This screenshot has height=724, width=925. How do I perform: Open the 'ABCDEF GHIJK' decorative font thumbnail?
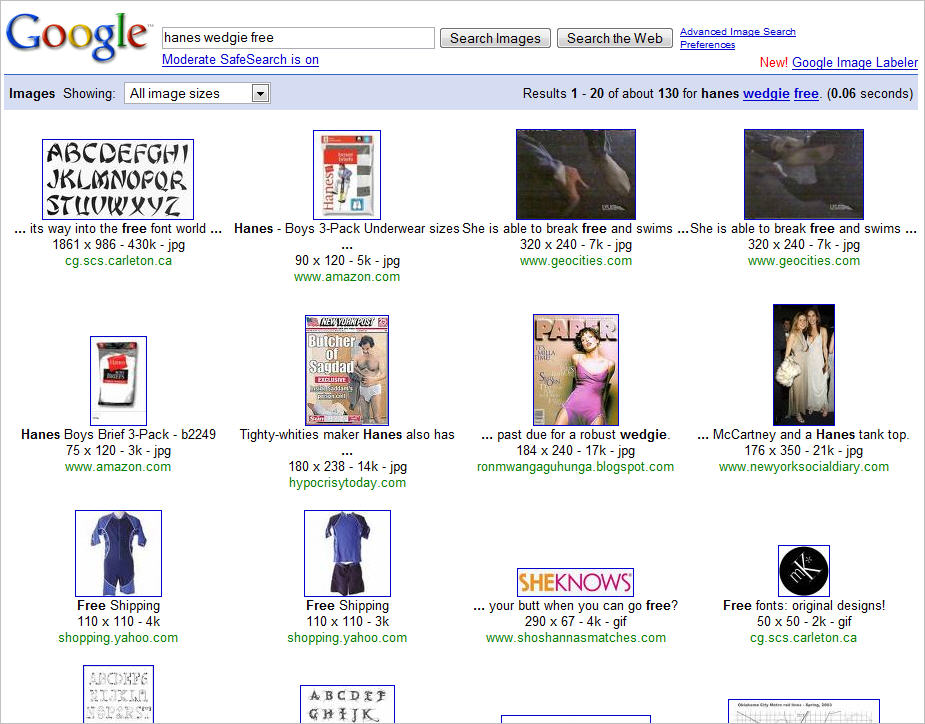coord(347,704)
